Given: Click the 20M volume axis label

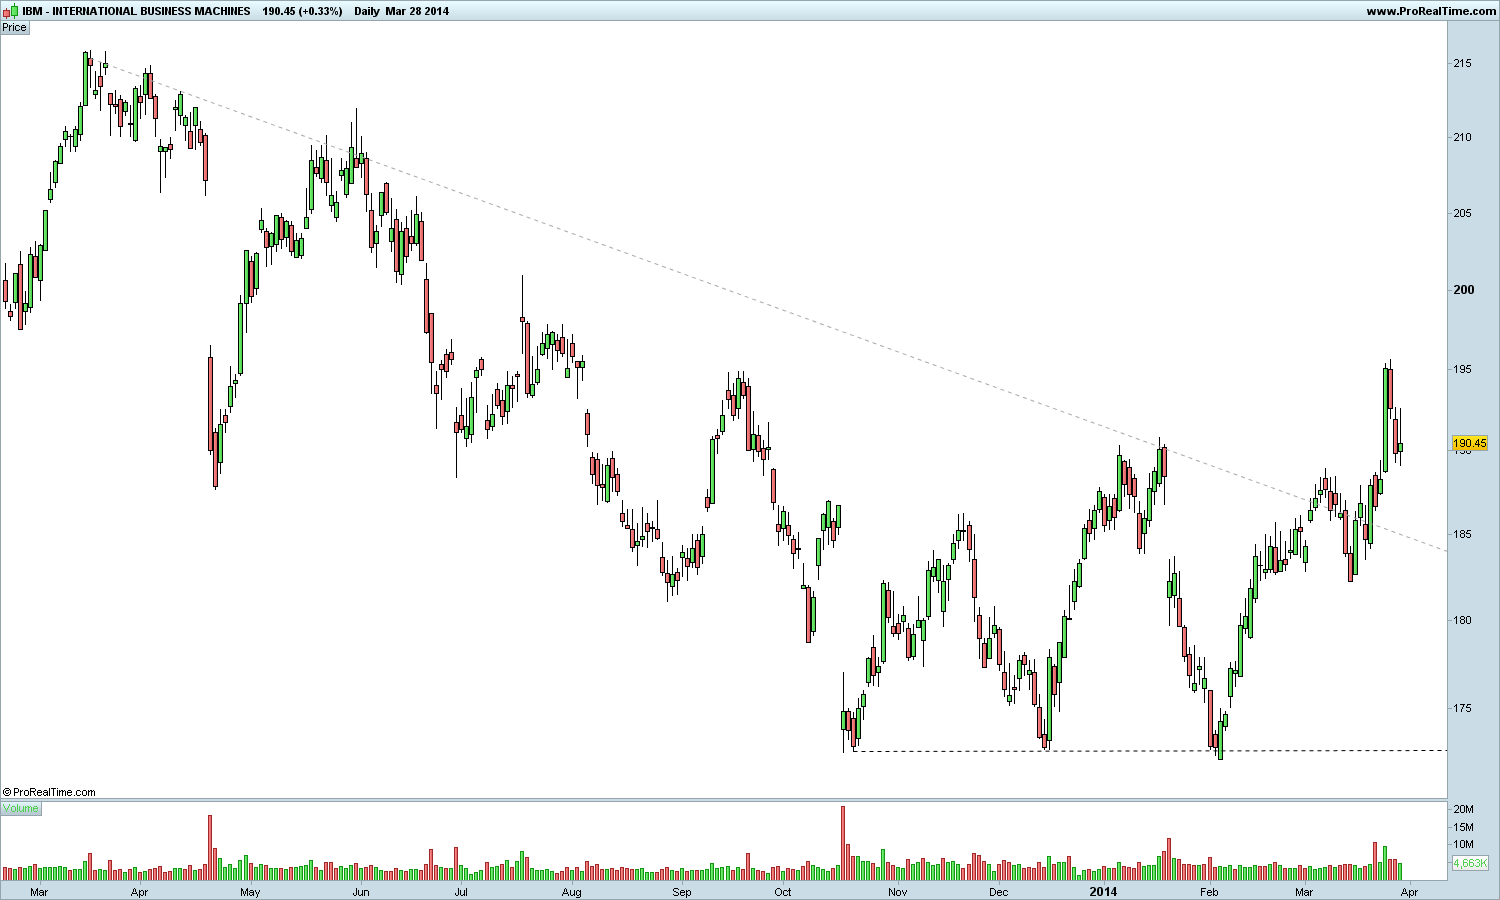Looking at the screenshot, I should pos(1464,809).
